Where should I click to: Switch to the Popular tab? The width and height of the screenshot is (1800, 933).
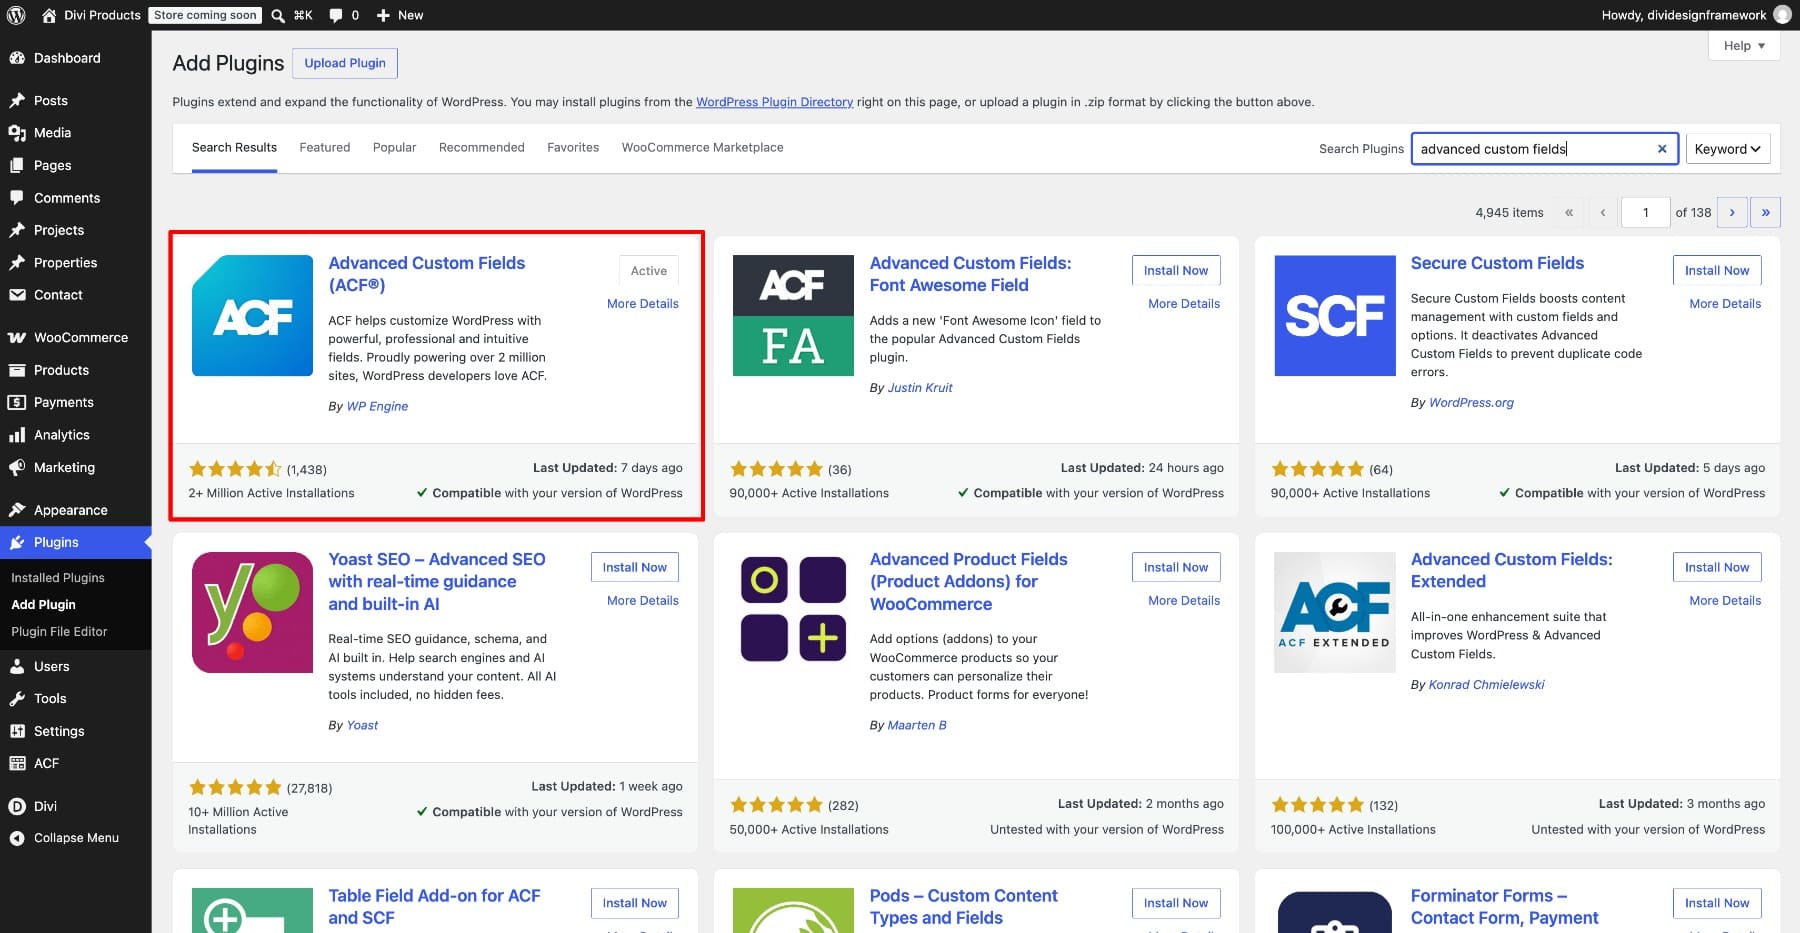tap(394, 147)
